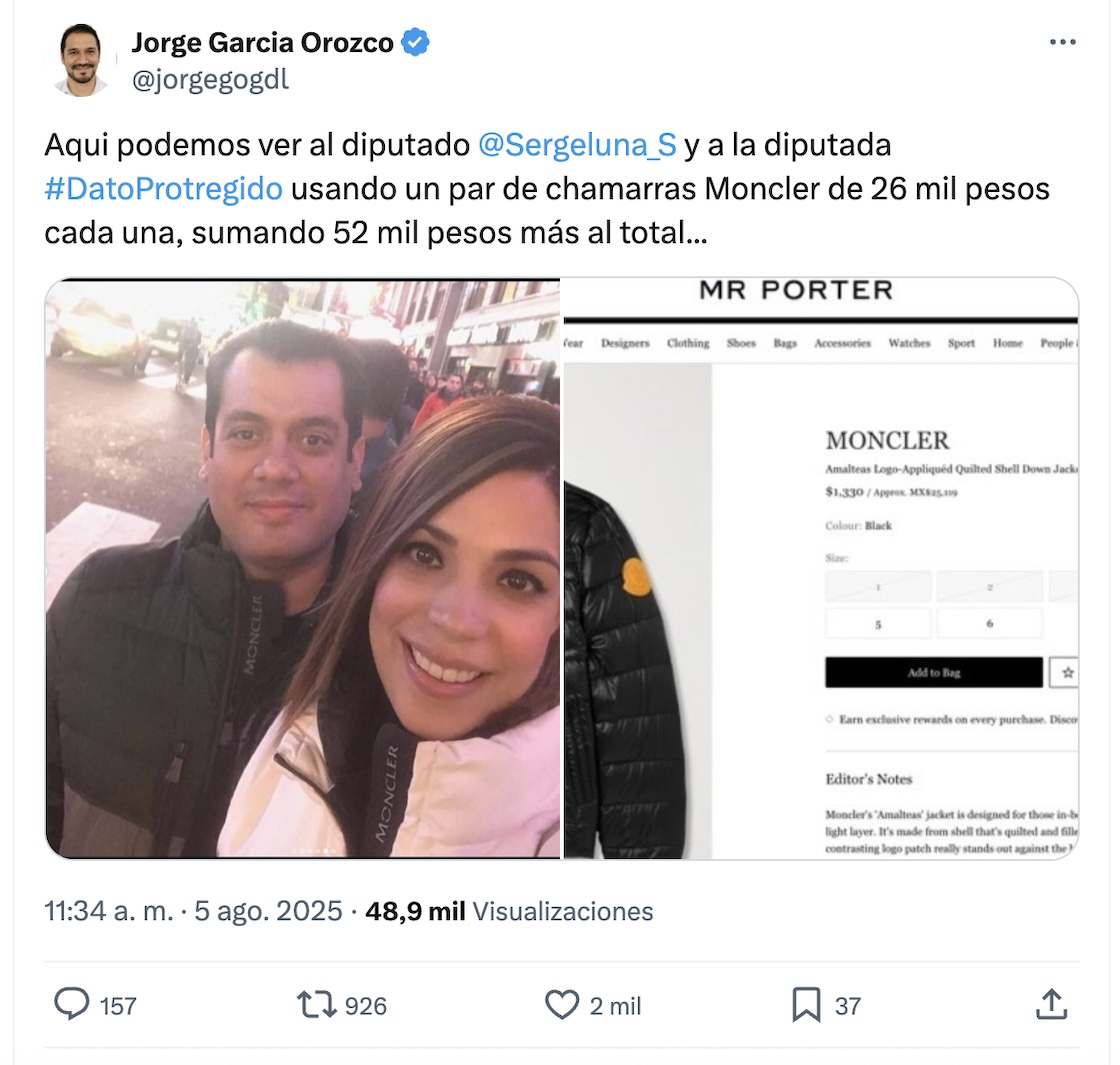Open Jorge Garcia Orozco profile picture
1120x1065 pixels.
coord(80,60)
